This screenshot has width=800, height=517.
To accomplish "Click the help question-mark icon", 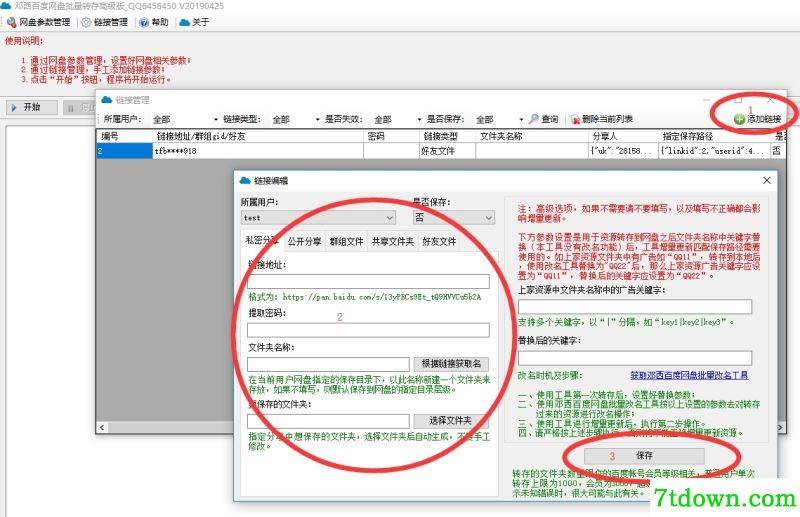I will pos(144,22).
